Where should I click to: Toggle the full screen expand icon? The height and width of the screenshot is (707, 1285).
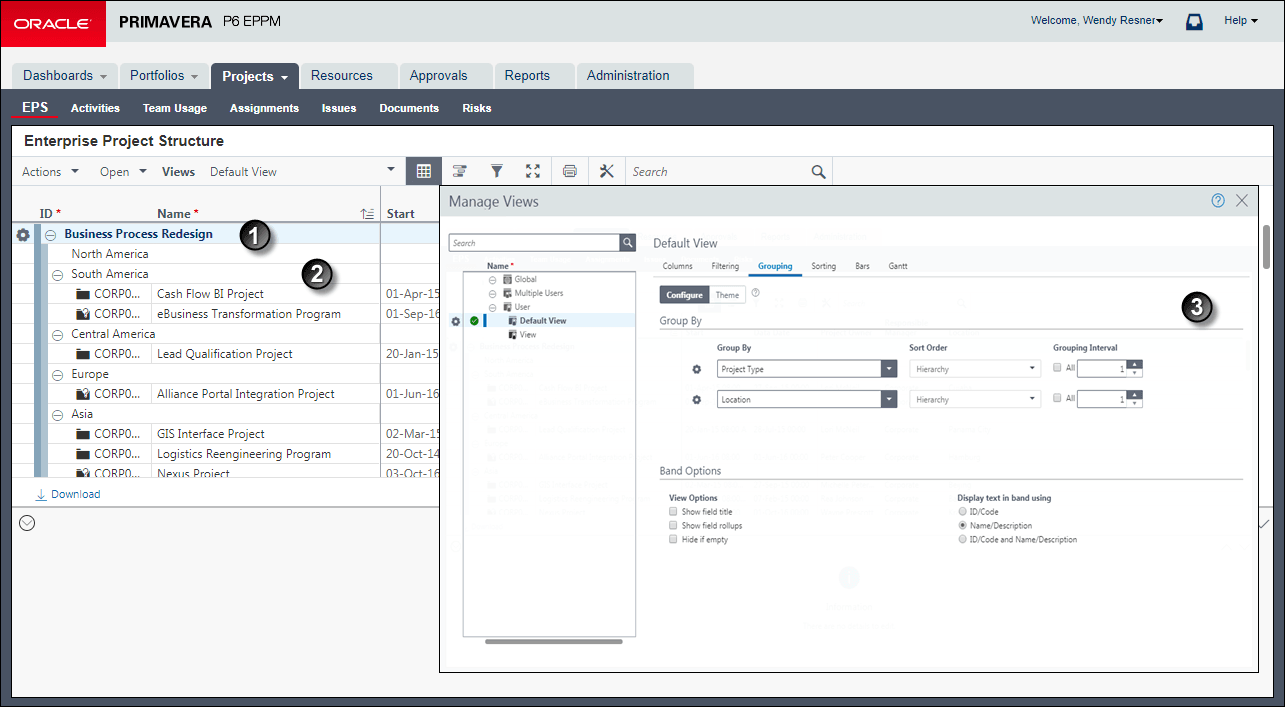point(532,171)
